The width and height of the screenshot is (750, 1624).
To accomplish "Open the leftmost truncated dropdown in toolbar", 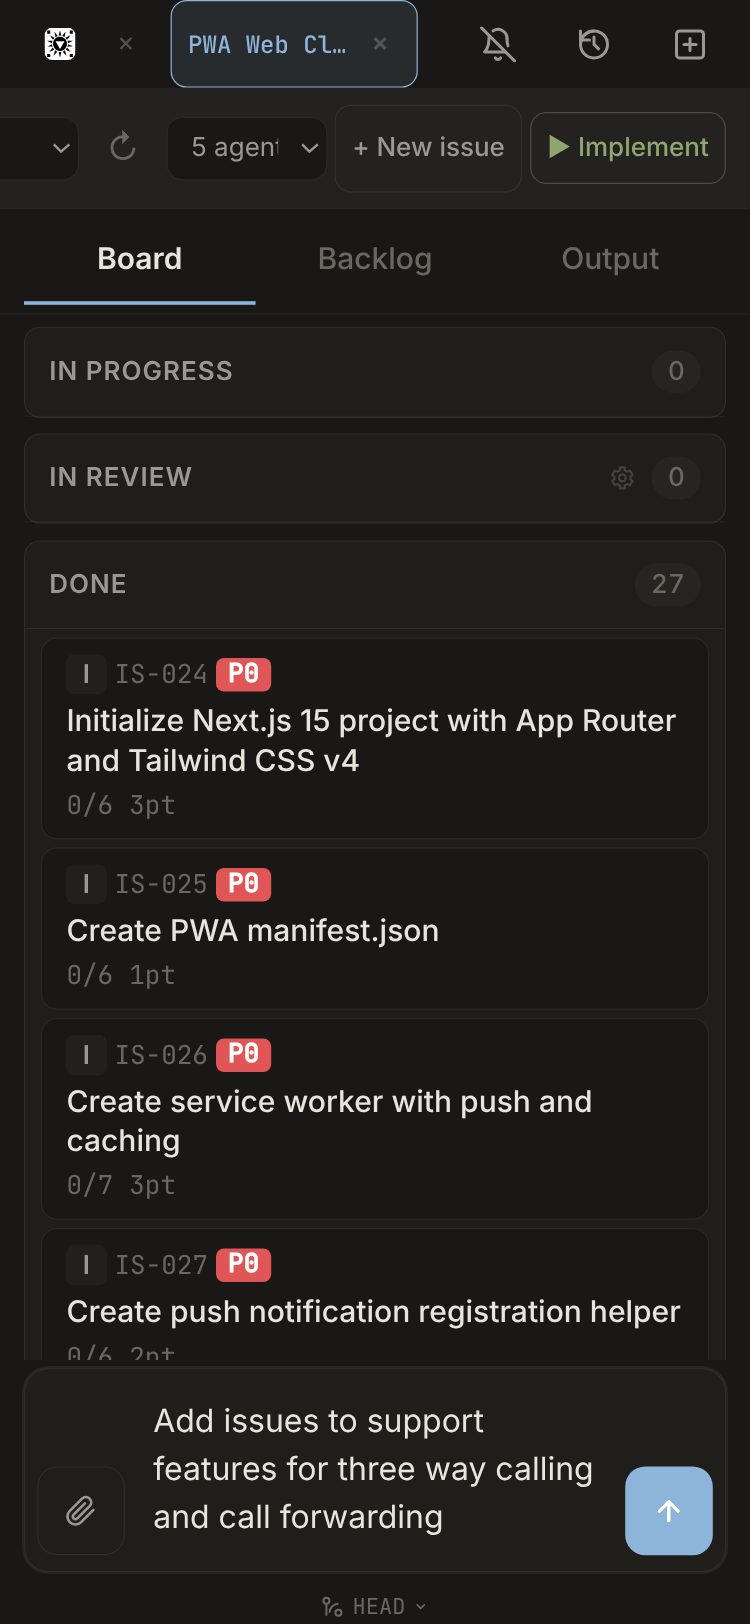I will [38, 148].
